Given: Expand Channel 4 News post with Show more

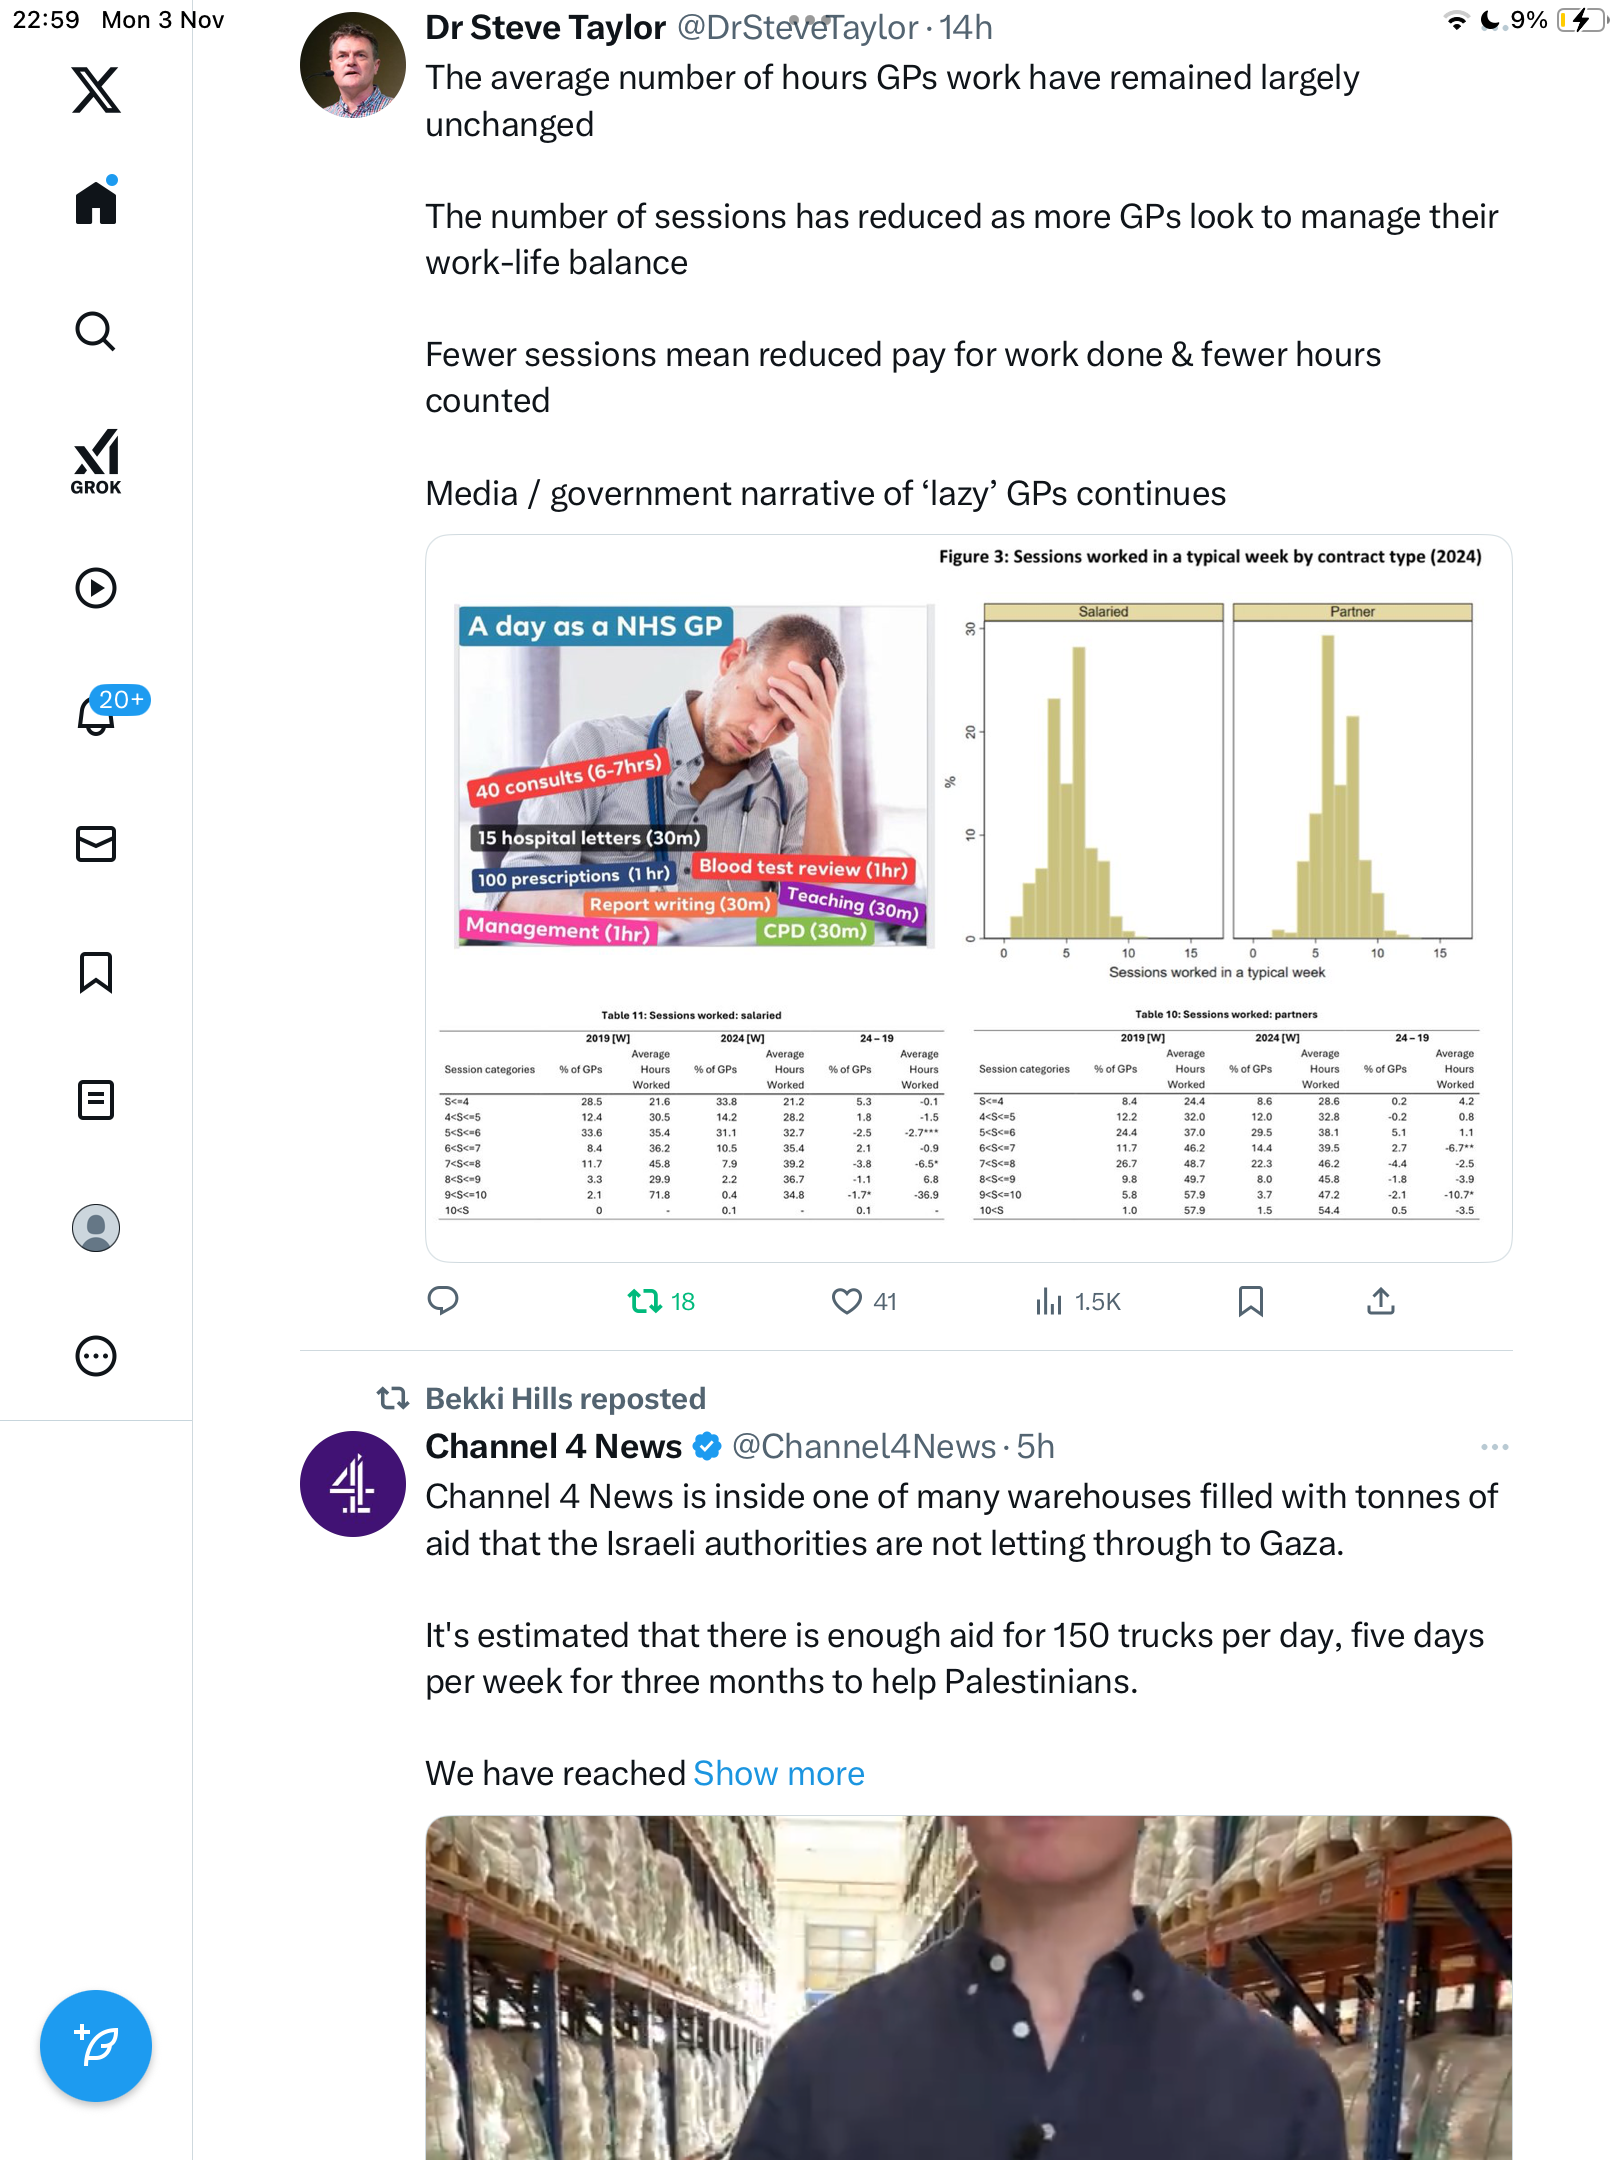Looking at the screenshot, I should pos(778,1774).
